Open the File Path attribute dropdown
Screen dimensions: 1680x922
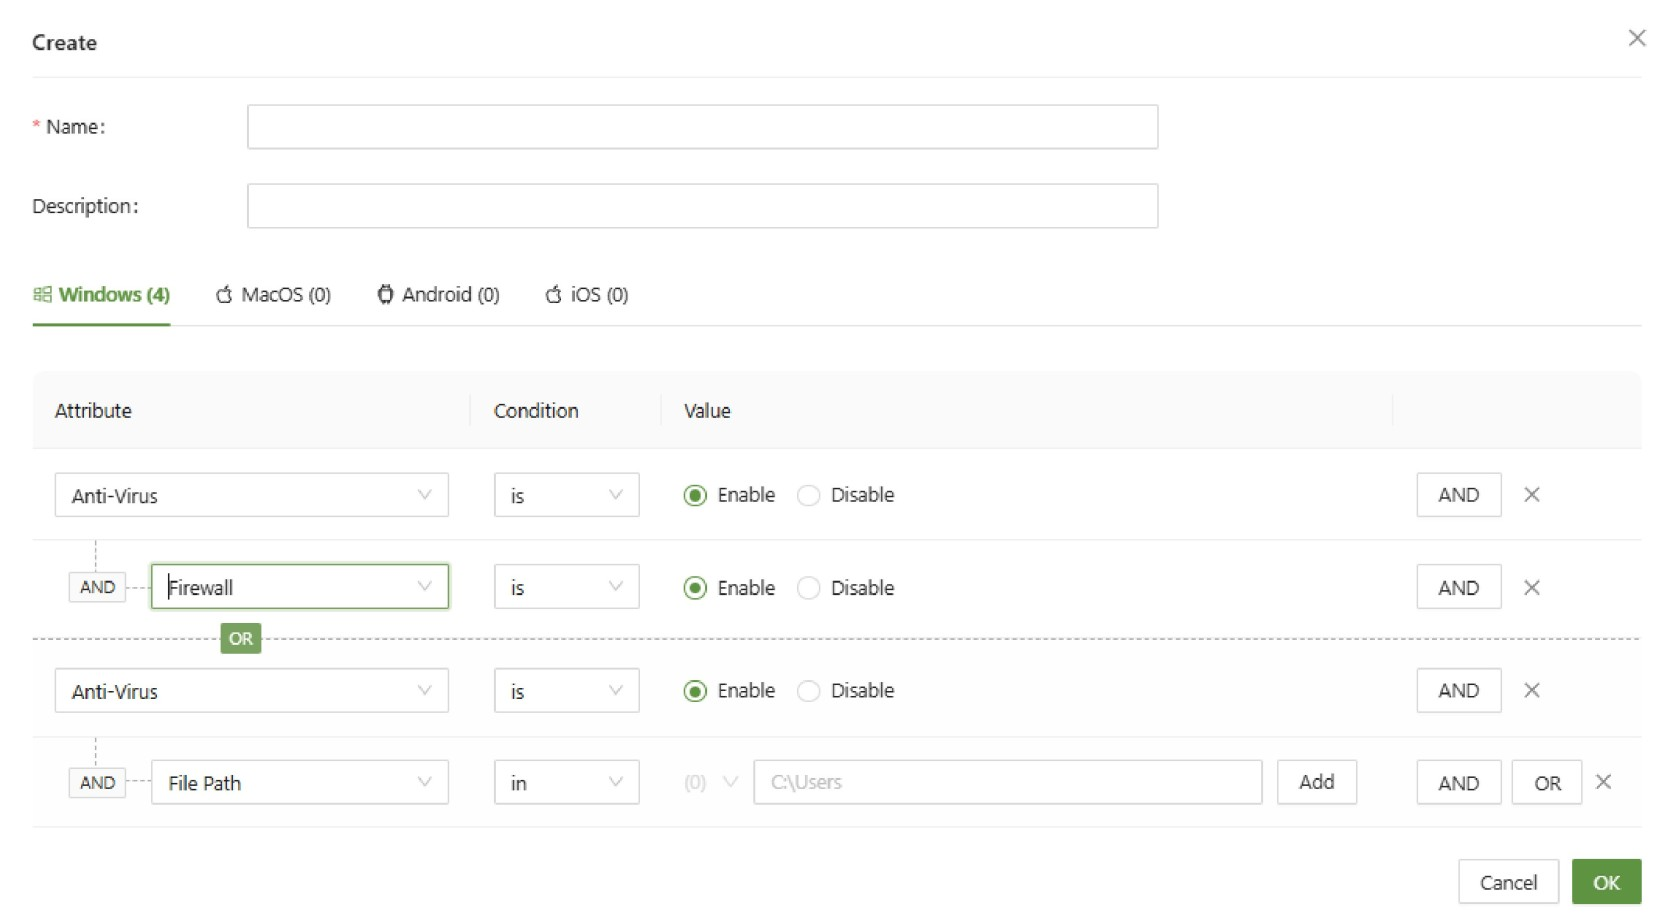coord(424,782)
